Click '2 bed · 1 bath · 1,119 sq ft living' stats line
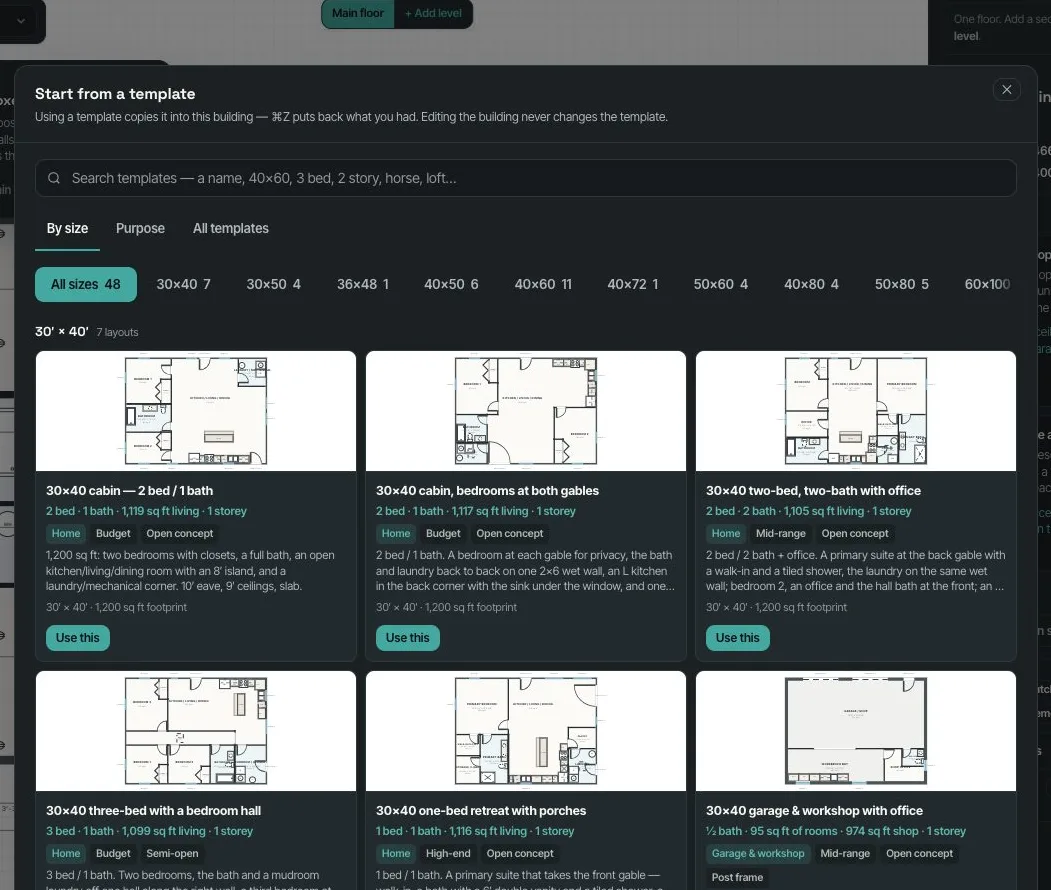Screen dimensions: 1051x890 [146, 511]
